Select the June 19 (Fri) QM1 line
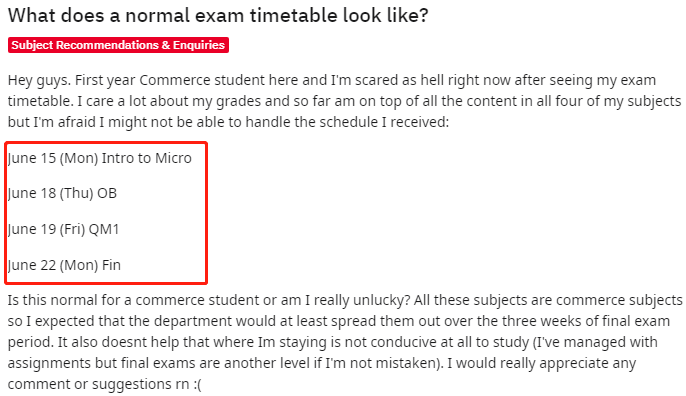Screen dimensions: 686x396 pyautogui.click(x=63, y=229)
